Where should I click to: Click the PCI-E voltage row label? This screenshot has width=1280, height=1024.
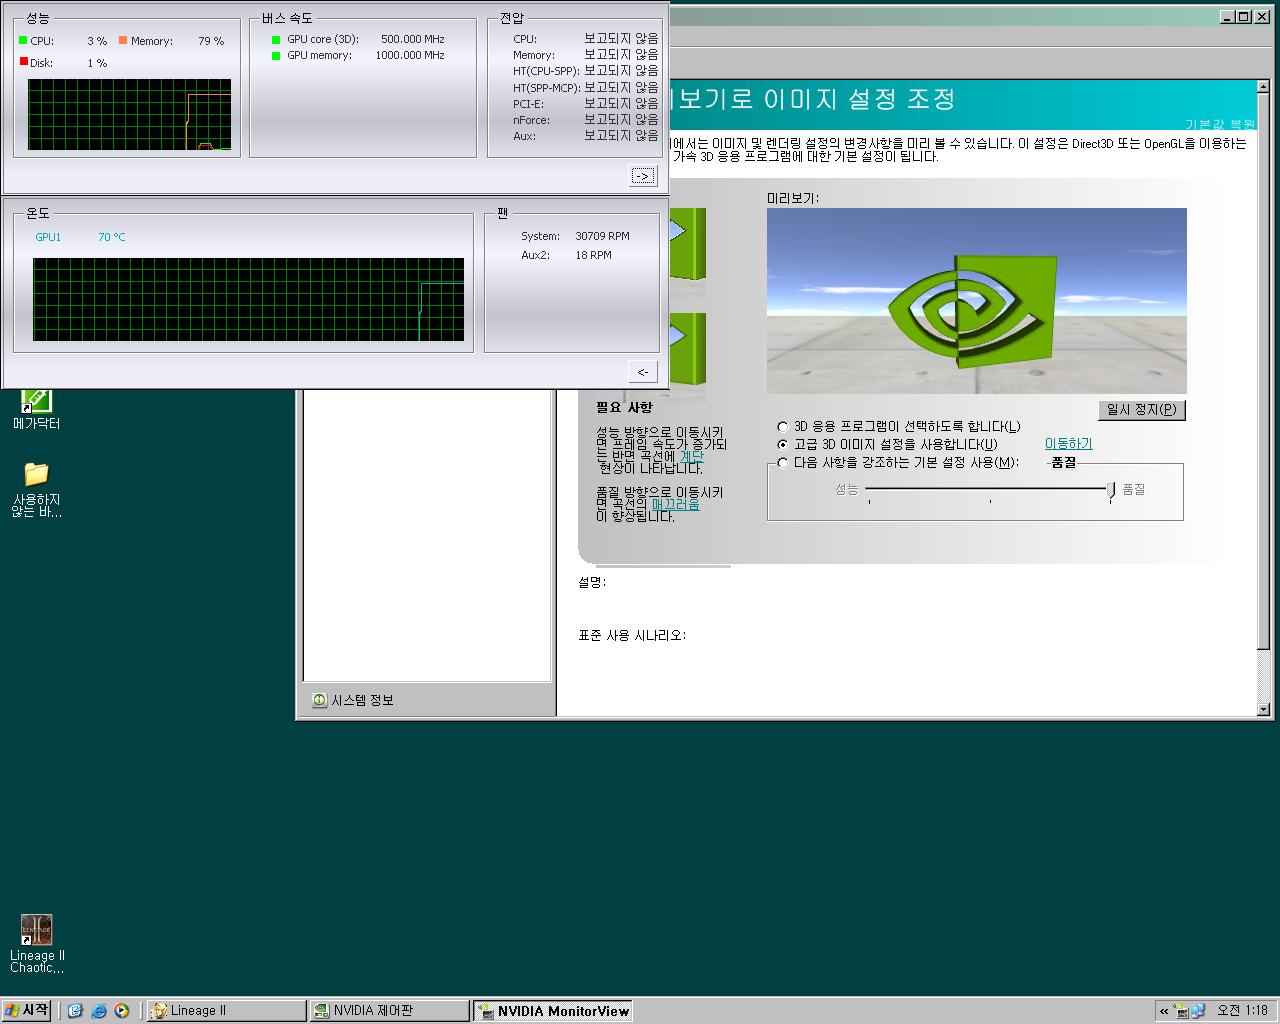(x=528, y=104)
